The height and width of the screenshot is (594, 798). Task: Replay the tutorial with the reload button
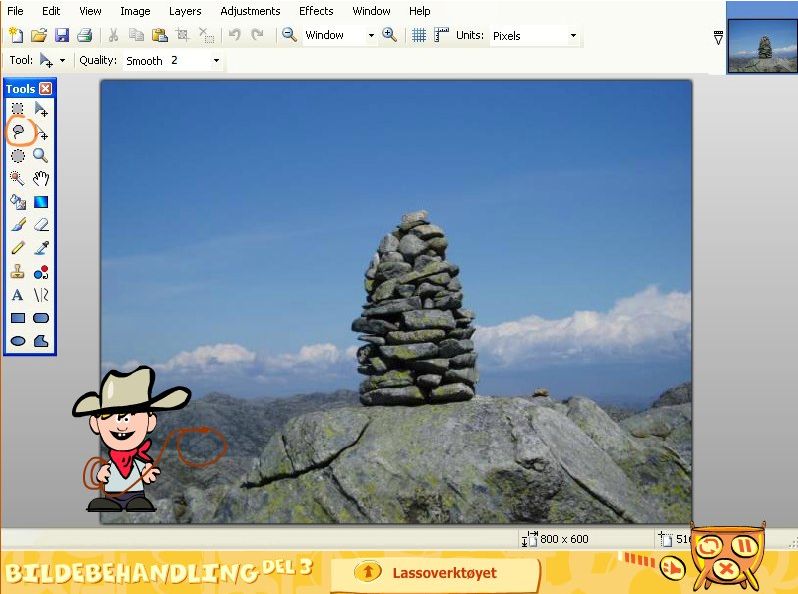pos(709,546)
